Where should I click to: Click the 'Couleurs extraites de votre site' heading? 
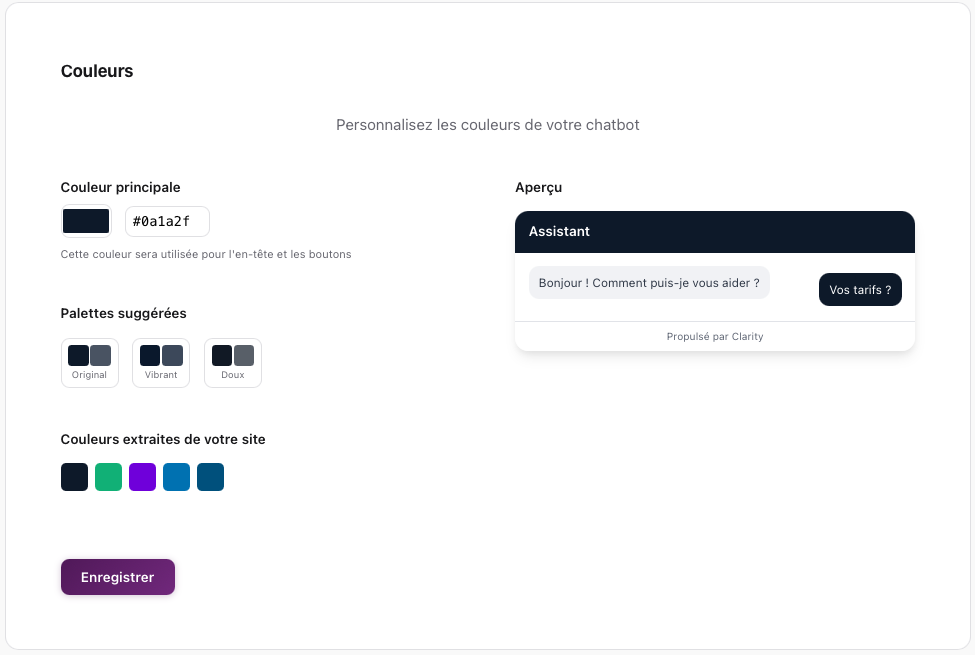point(162,439)
